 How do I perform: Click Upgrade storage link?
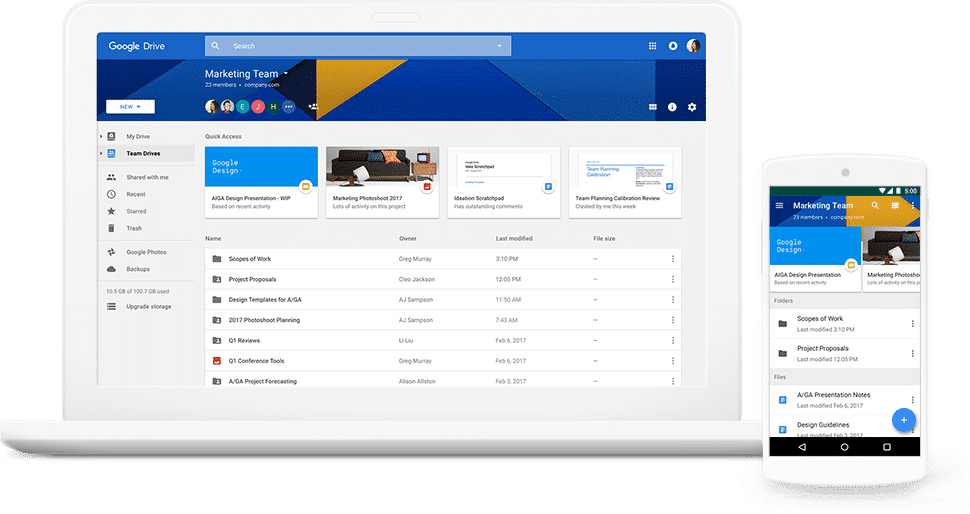pyautogui.click(x=148, y=306)
